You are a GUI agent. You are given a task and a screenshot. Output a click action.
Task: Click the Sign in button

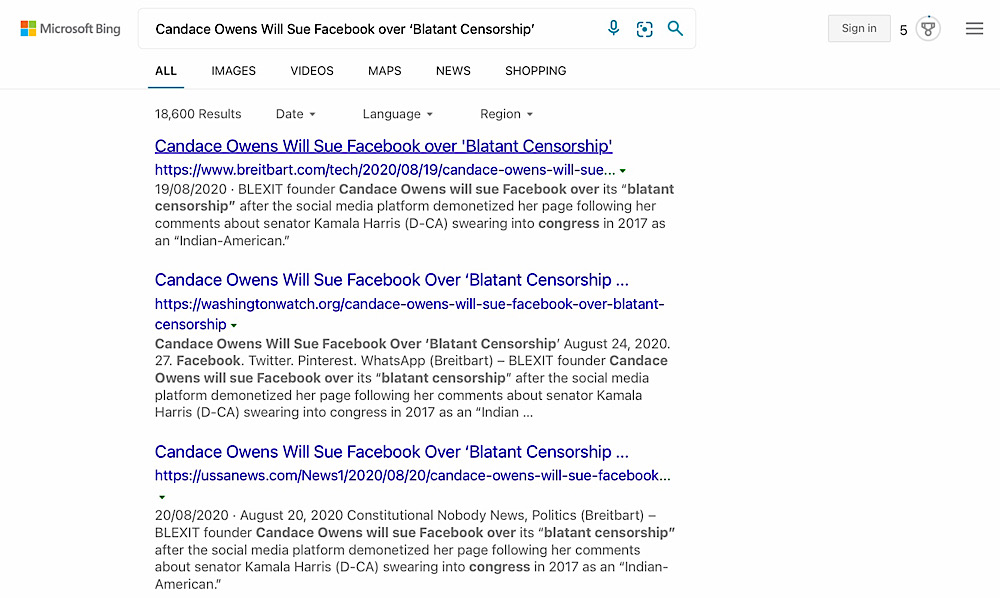coord(859,29)
